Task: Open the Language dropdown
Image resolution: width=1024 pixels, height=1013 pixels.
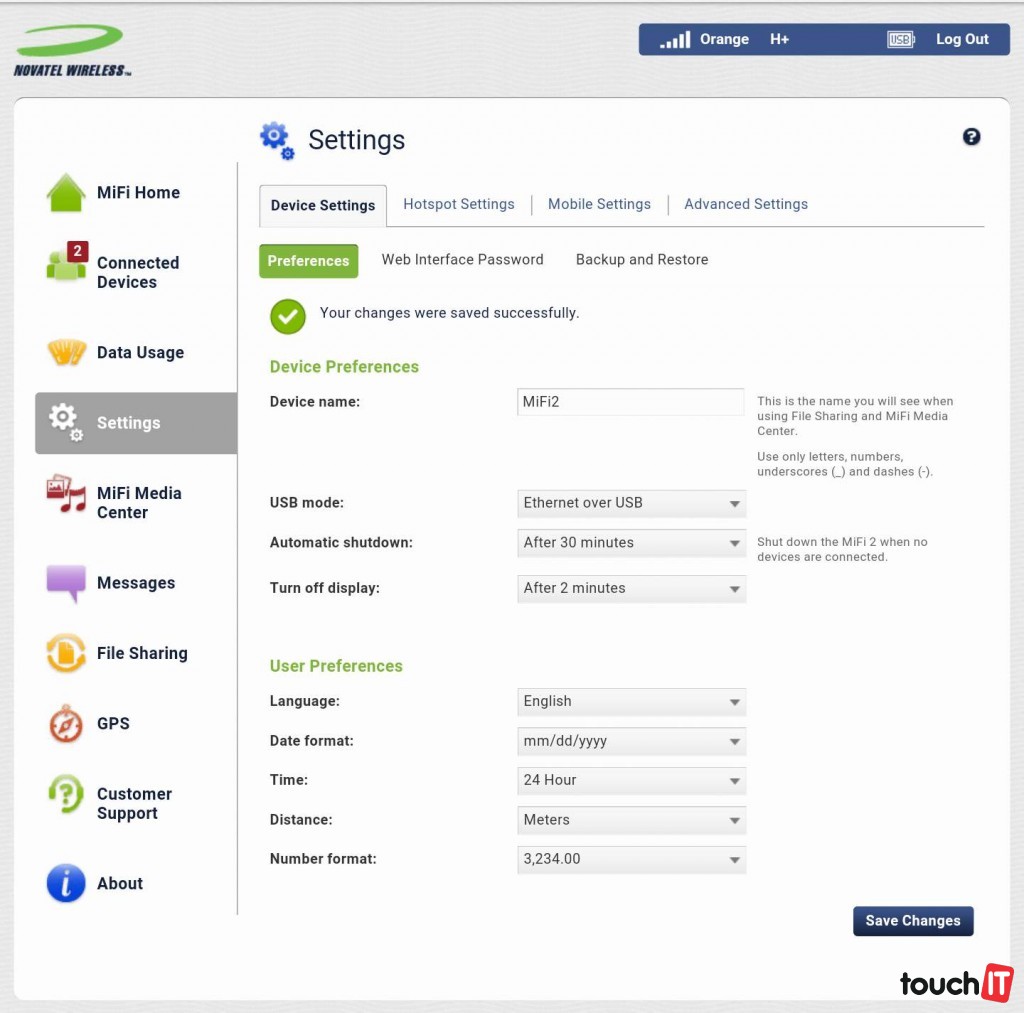Action: [631, 701]
